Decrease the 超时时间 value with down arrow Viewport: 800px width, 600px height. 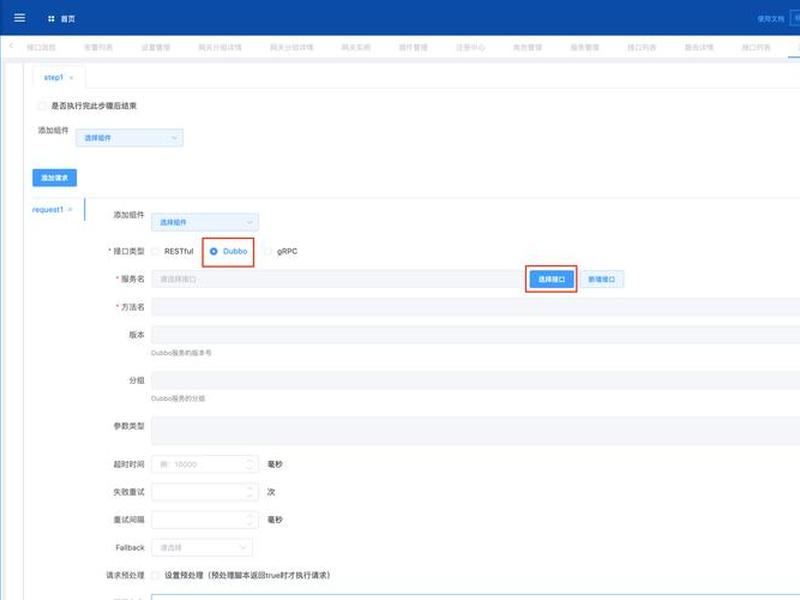[x=249, y=468]
